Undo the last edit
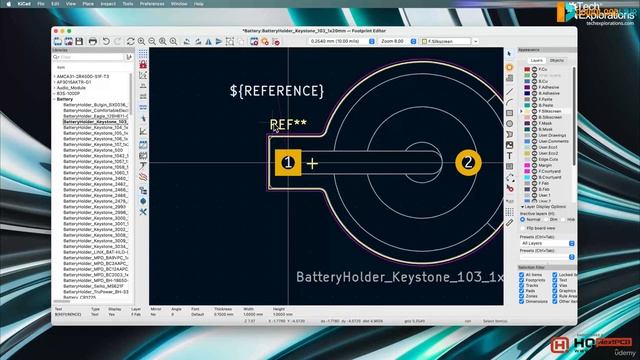This screenshot has width=640, height=360. [x=106, y=41]
